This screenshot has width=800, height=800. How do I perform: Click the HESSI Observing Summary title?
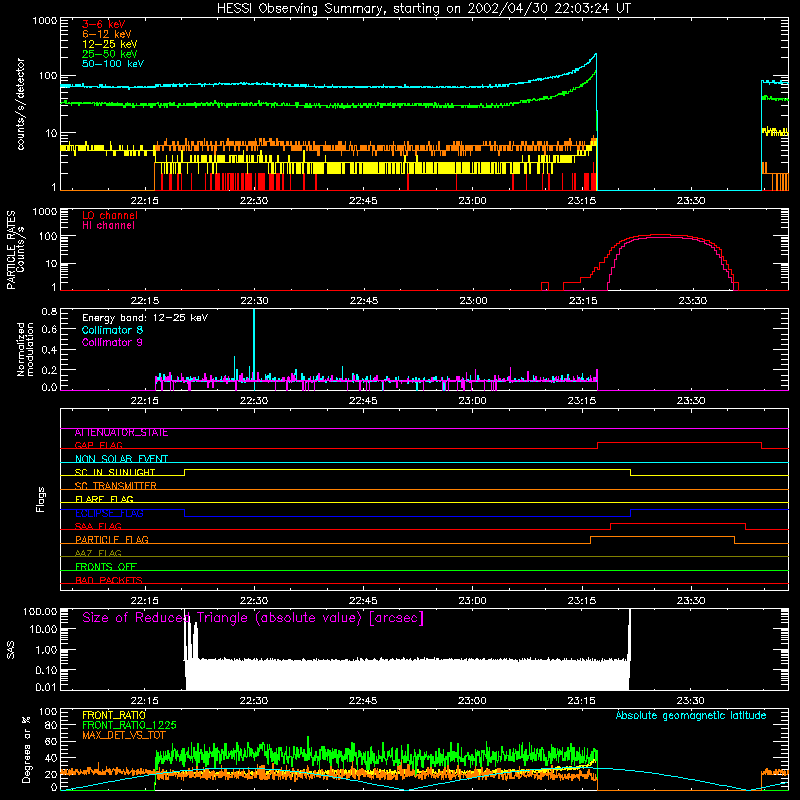pos(423,9)
